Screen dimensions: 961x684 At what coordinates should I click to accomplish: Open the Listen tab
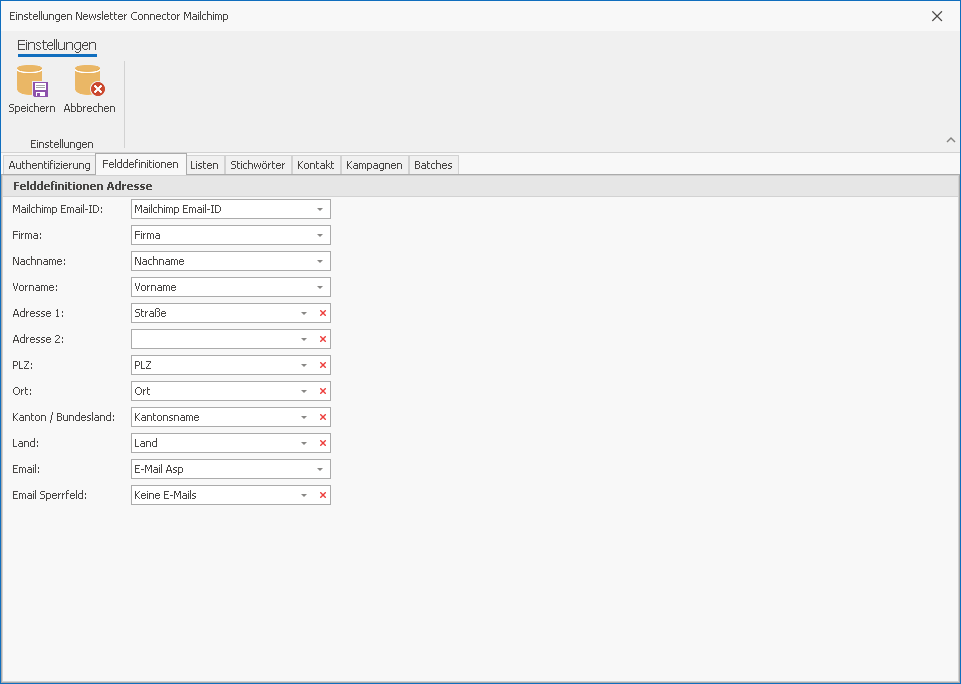(x=204, y=165)
